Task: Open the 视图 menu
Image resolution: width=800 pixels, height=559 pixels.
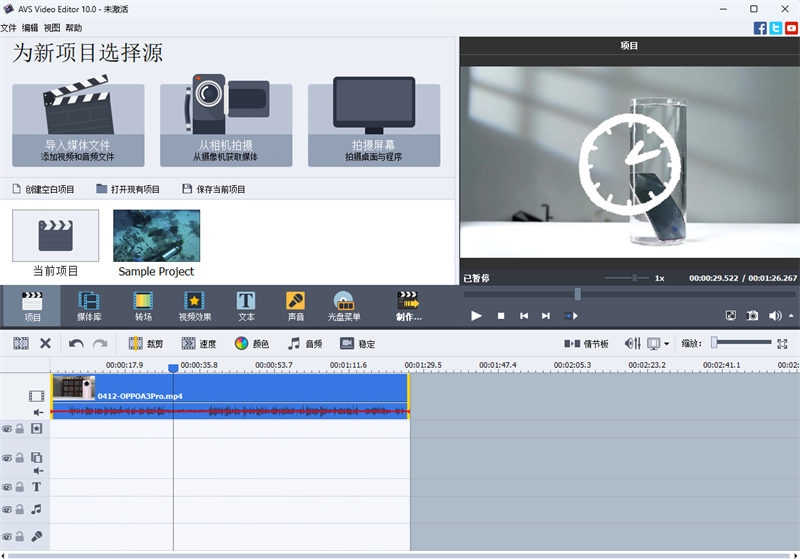Action: pos(52,28)
